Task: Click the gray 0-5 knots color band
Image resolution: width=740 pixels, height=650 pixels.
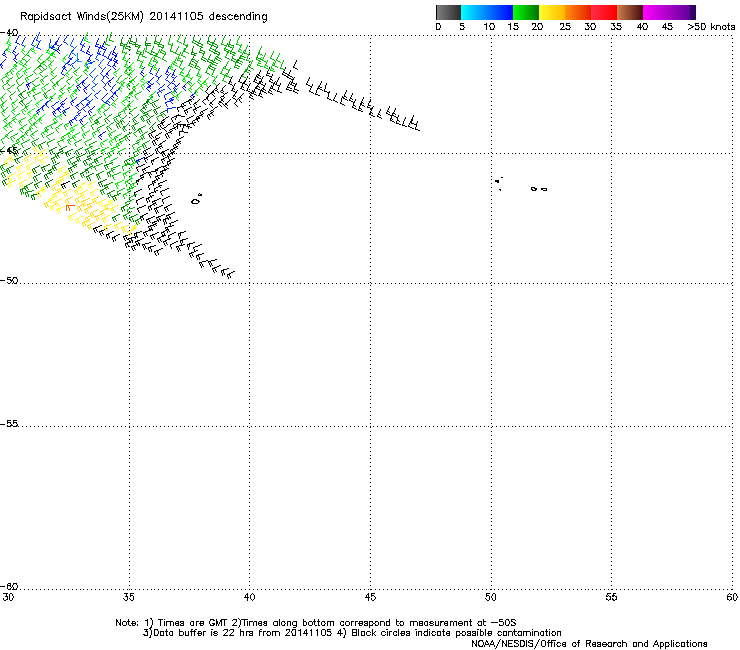Action: (448, 12)
